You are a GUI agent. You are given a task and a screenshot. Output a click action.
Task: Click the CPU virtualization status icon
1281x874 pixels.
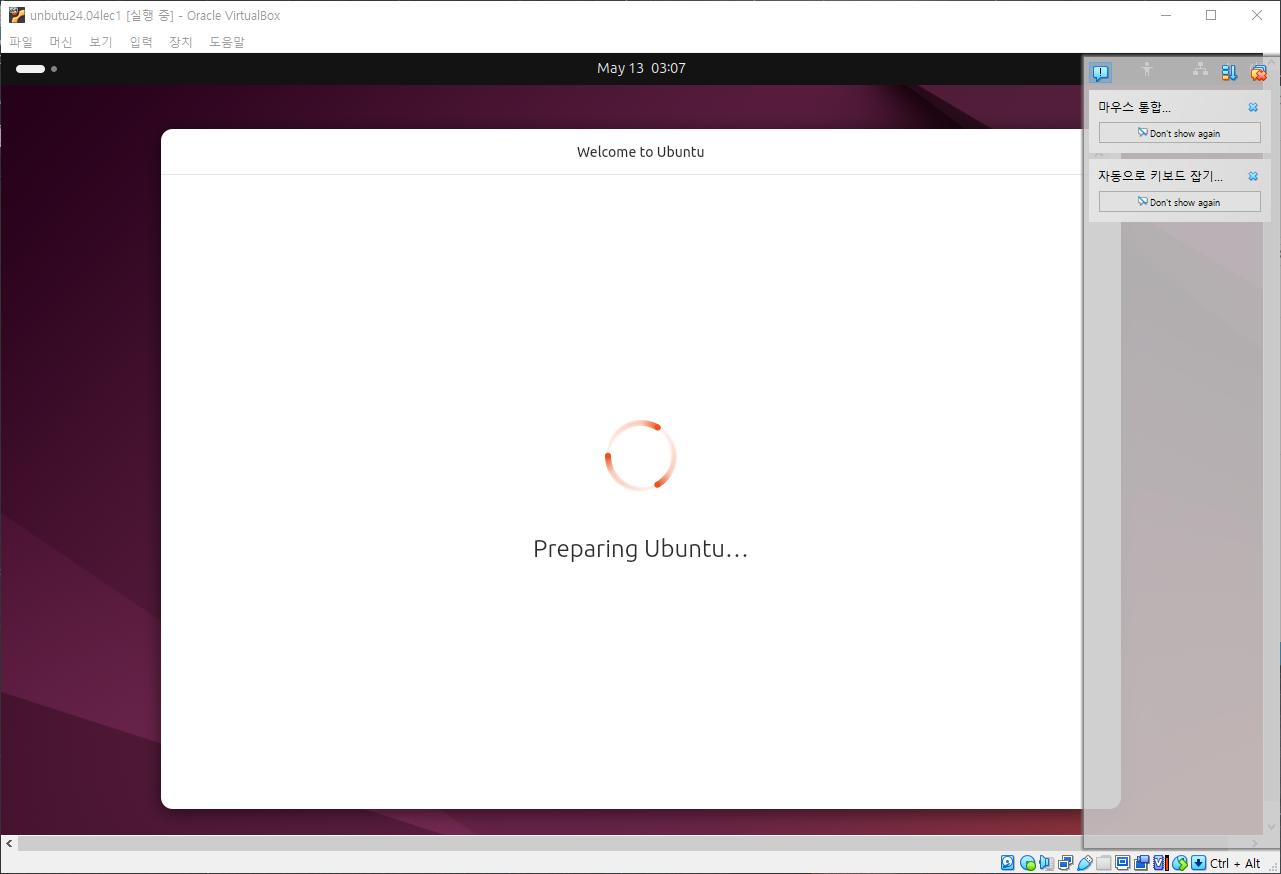(1160, 863)
